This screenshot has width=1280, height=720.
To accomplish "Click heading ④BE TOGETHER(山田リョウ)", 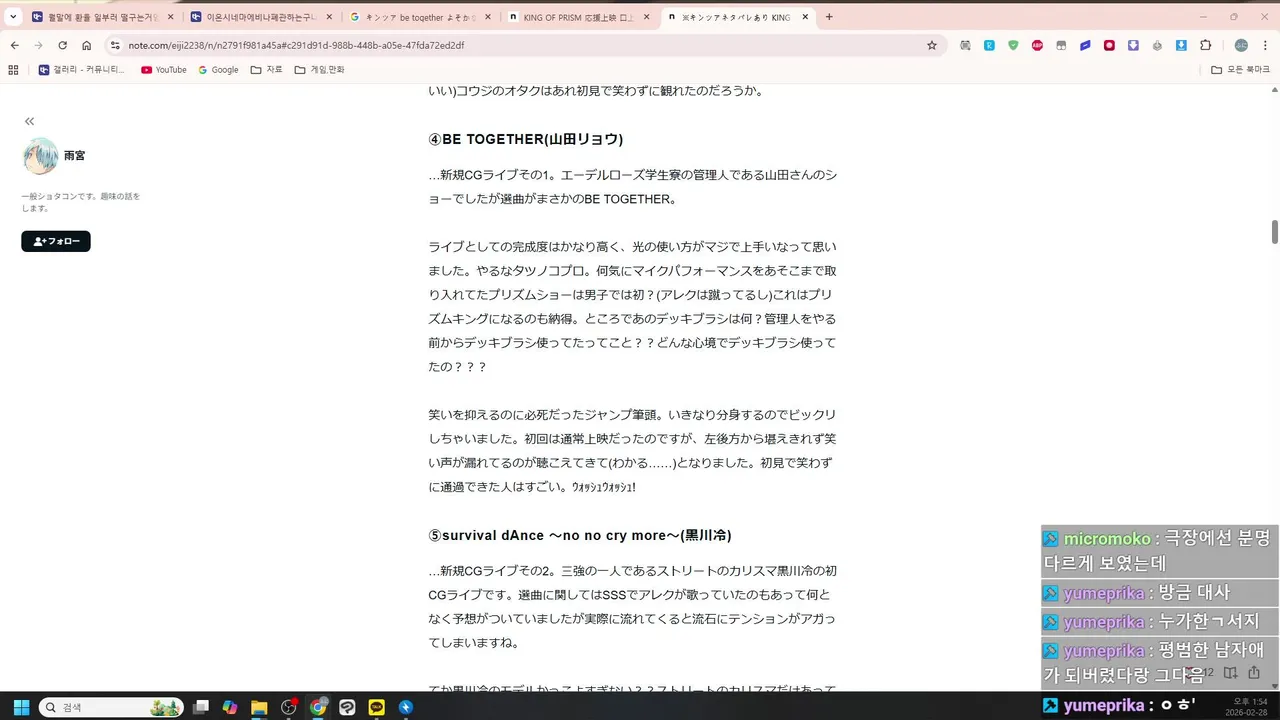I will (x=526, y=139).
